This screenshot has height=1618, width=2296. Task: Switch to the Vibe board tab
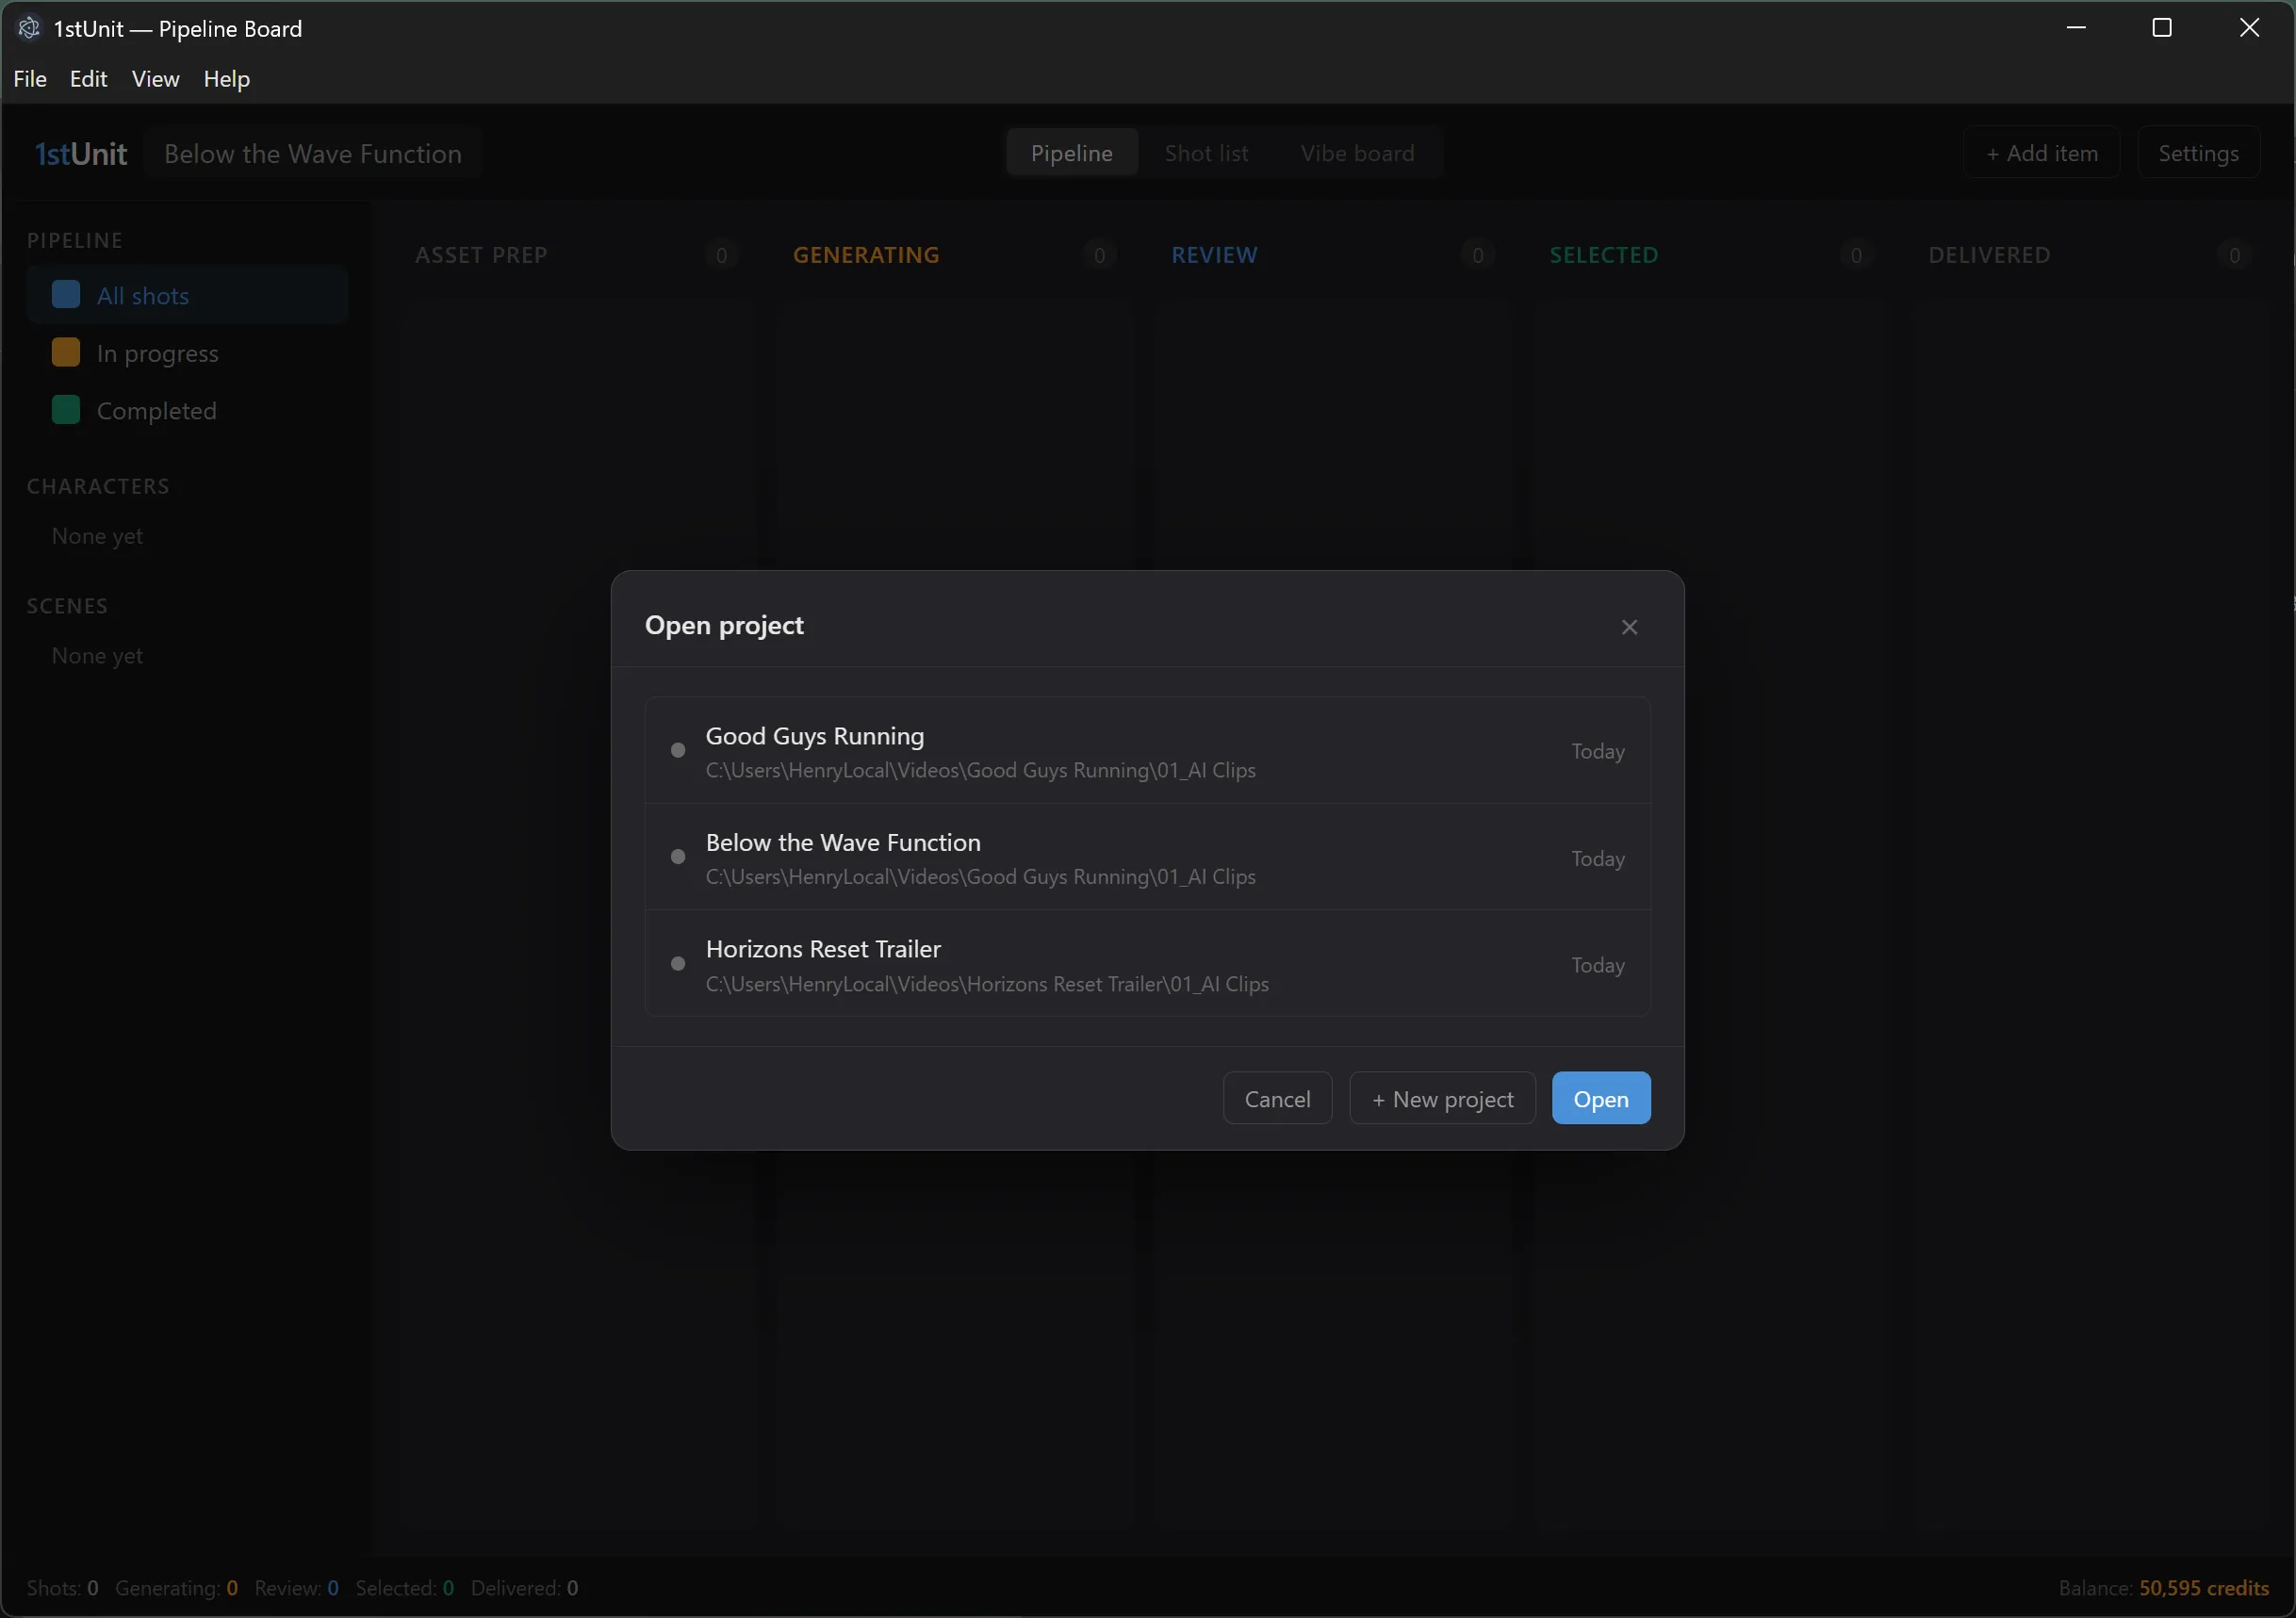click(x=1357, y=153)
